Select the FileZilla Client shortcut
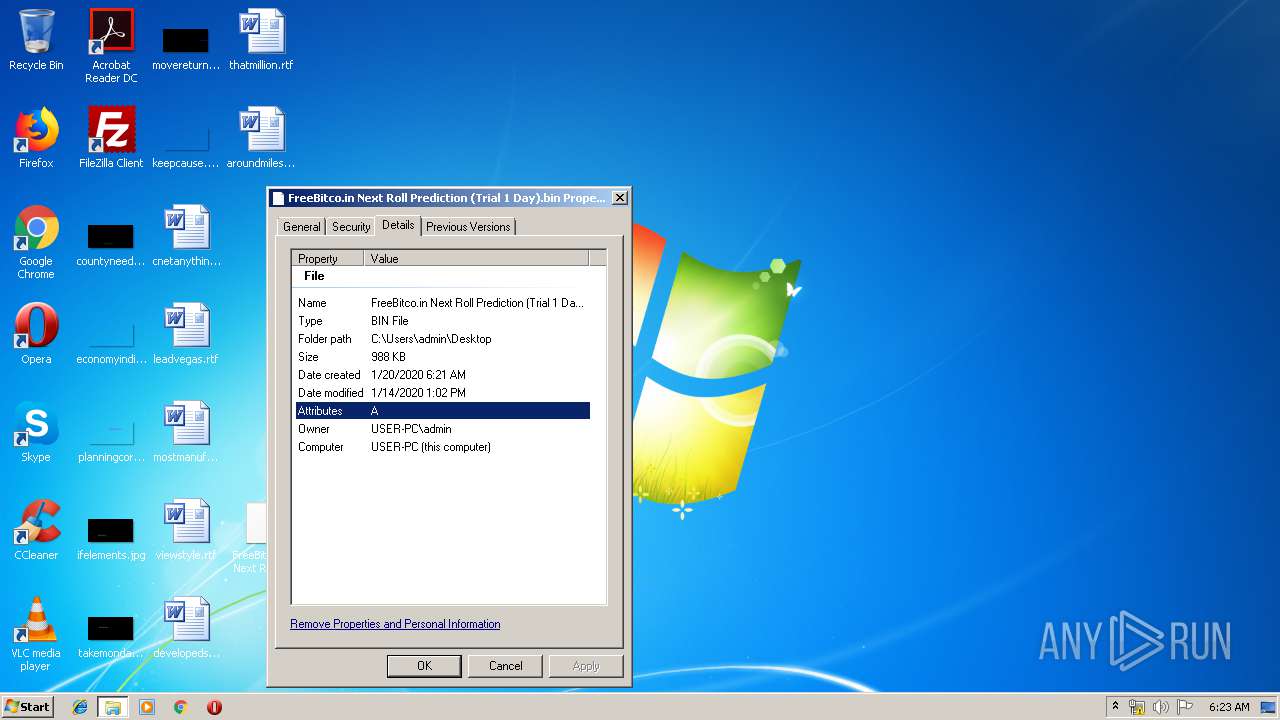This screenshot has width=1280, height=720. [111, 138]
